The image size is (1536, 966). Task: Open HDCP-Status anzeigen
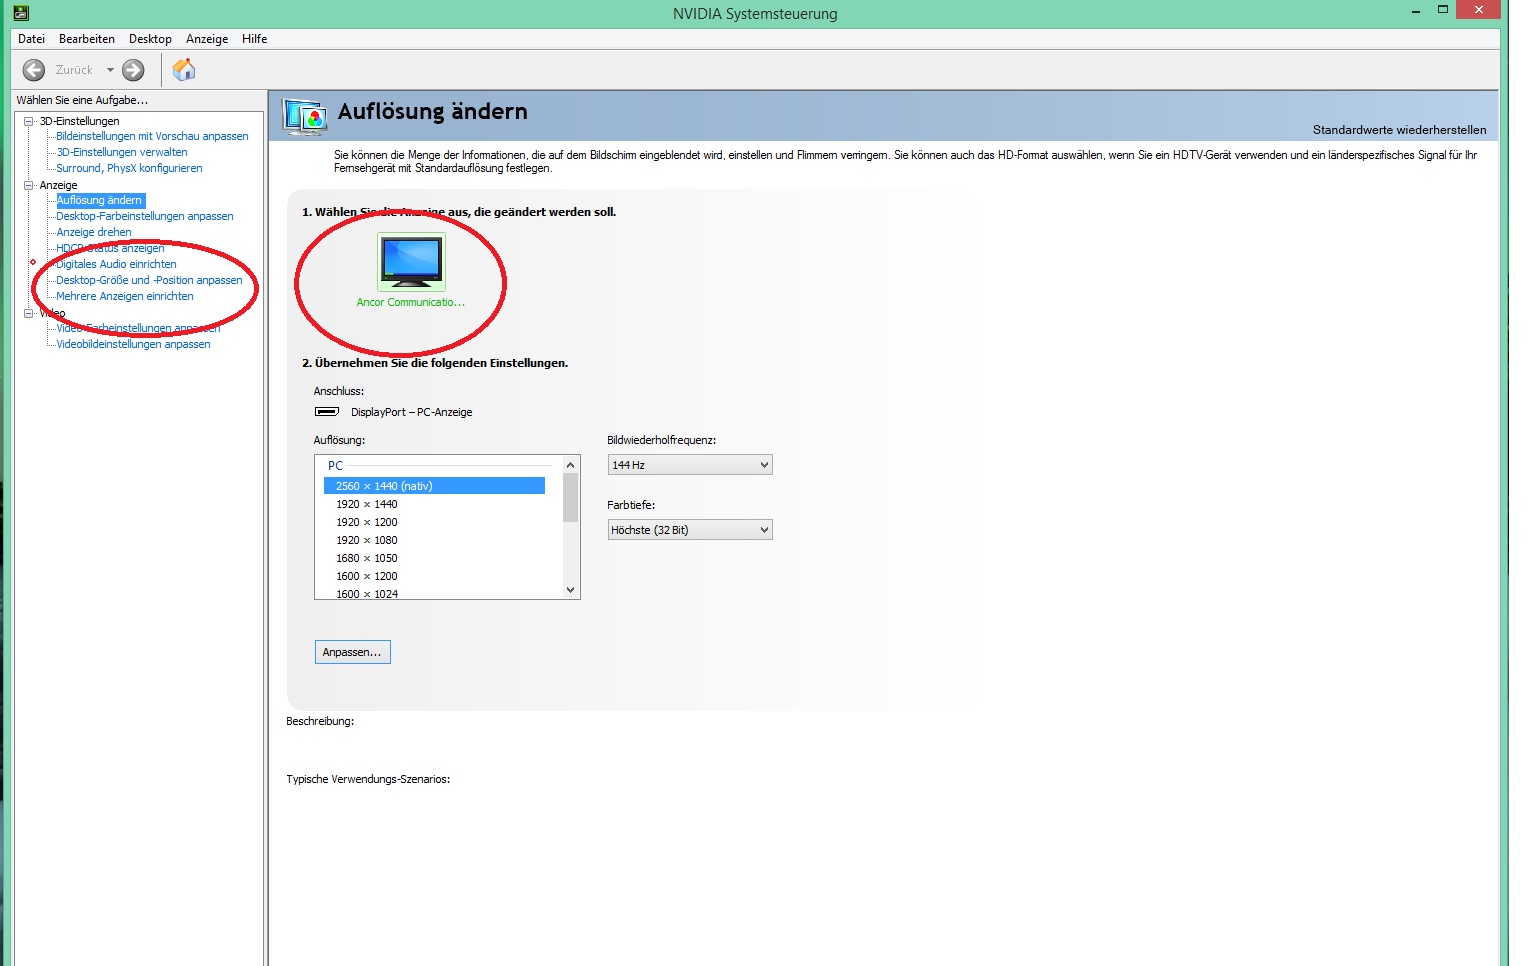110,248
